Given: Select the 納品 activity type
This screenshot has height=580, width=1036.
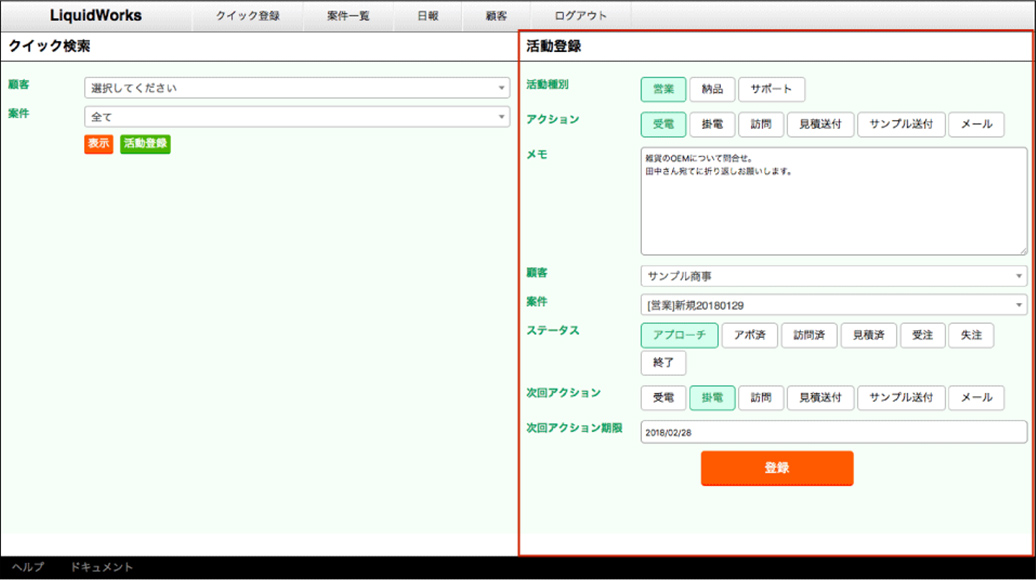Looking at the screenshot, I should coord(712,89).
